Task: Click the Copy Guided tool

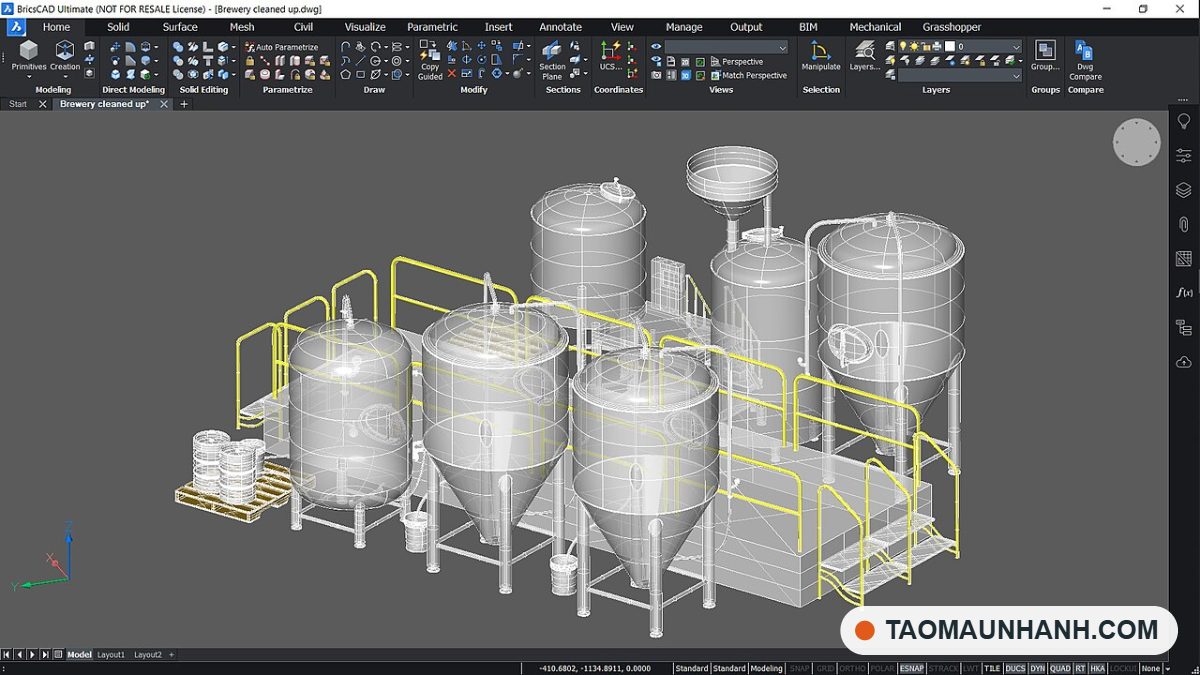Action: pos(430,60)
